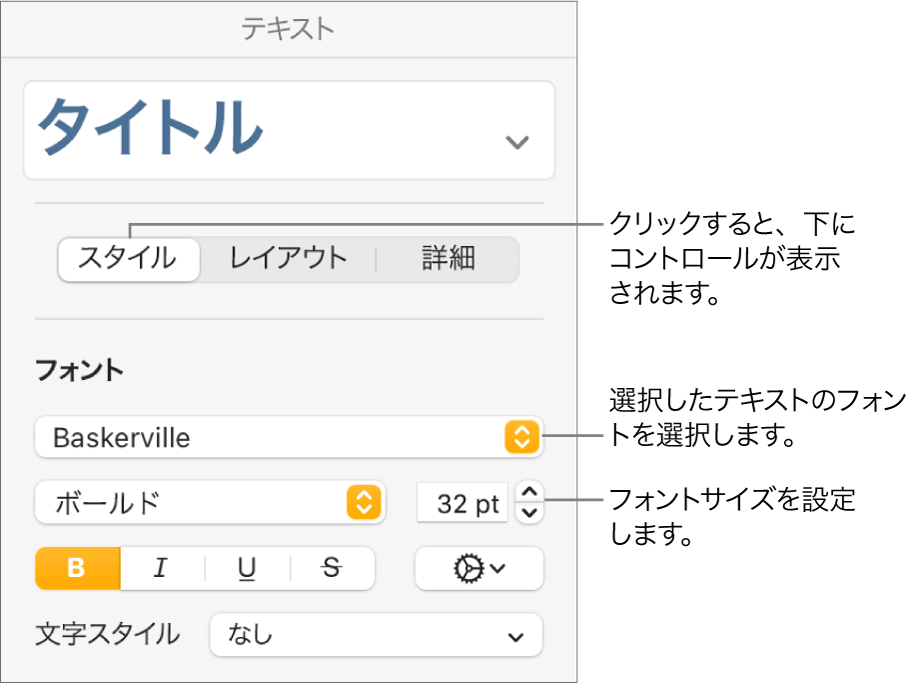Click the 32 pt font size field
918x684 pixels.
(463, 503)
